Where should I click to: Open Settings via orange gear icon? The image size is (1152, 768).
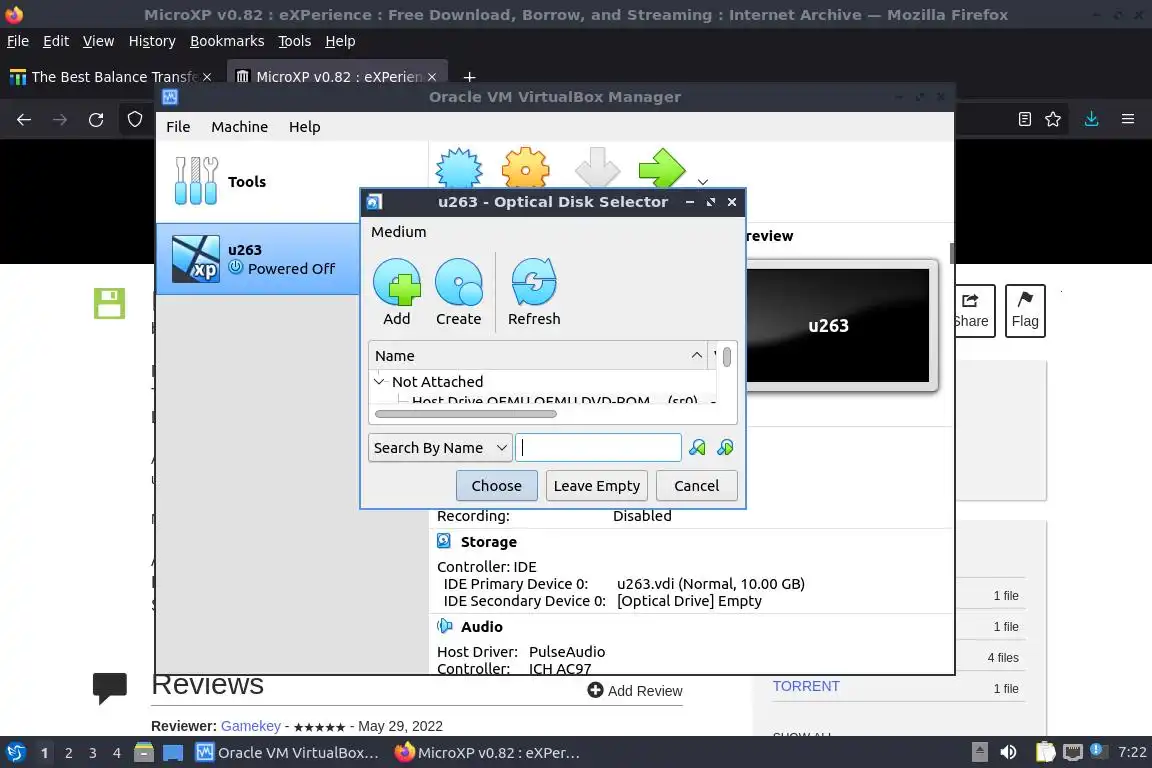[x=525, y=168]
